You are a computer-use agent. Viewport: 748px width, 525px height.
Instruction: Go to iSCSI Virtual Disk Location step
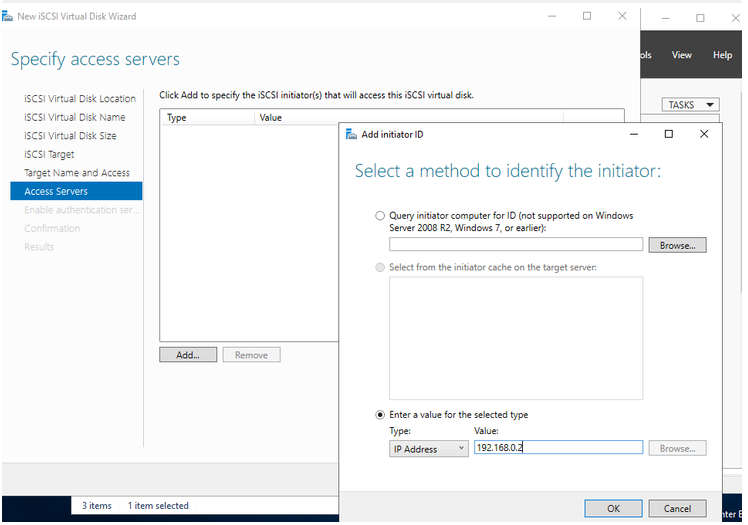coord(80,99)
